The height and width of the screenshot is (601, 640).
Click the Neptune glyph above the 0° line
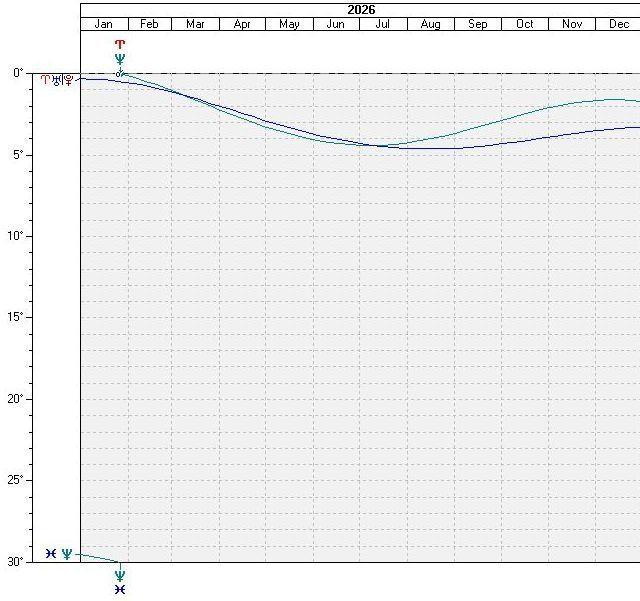point(120,60)
